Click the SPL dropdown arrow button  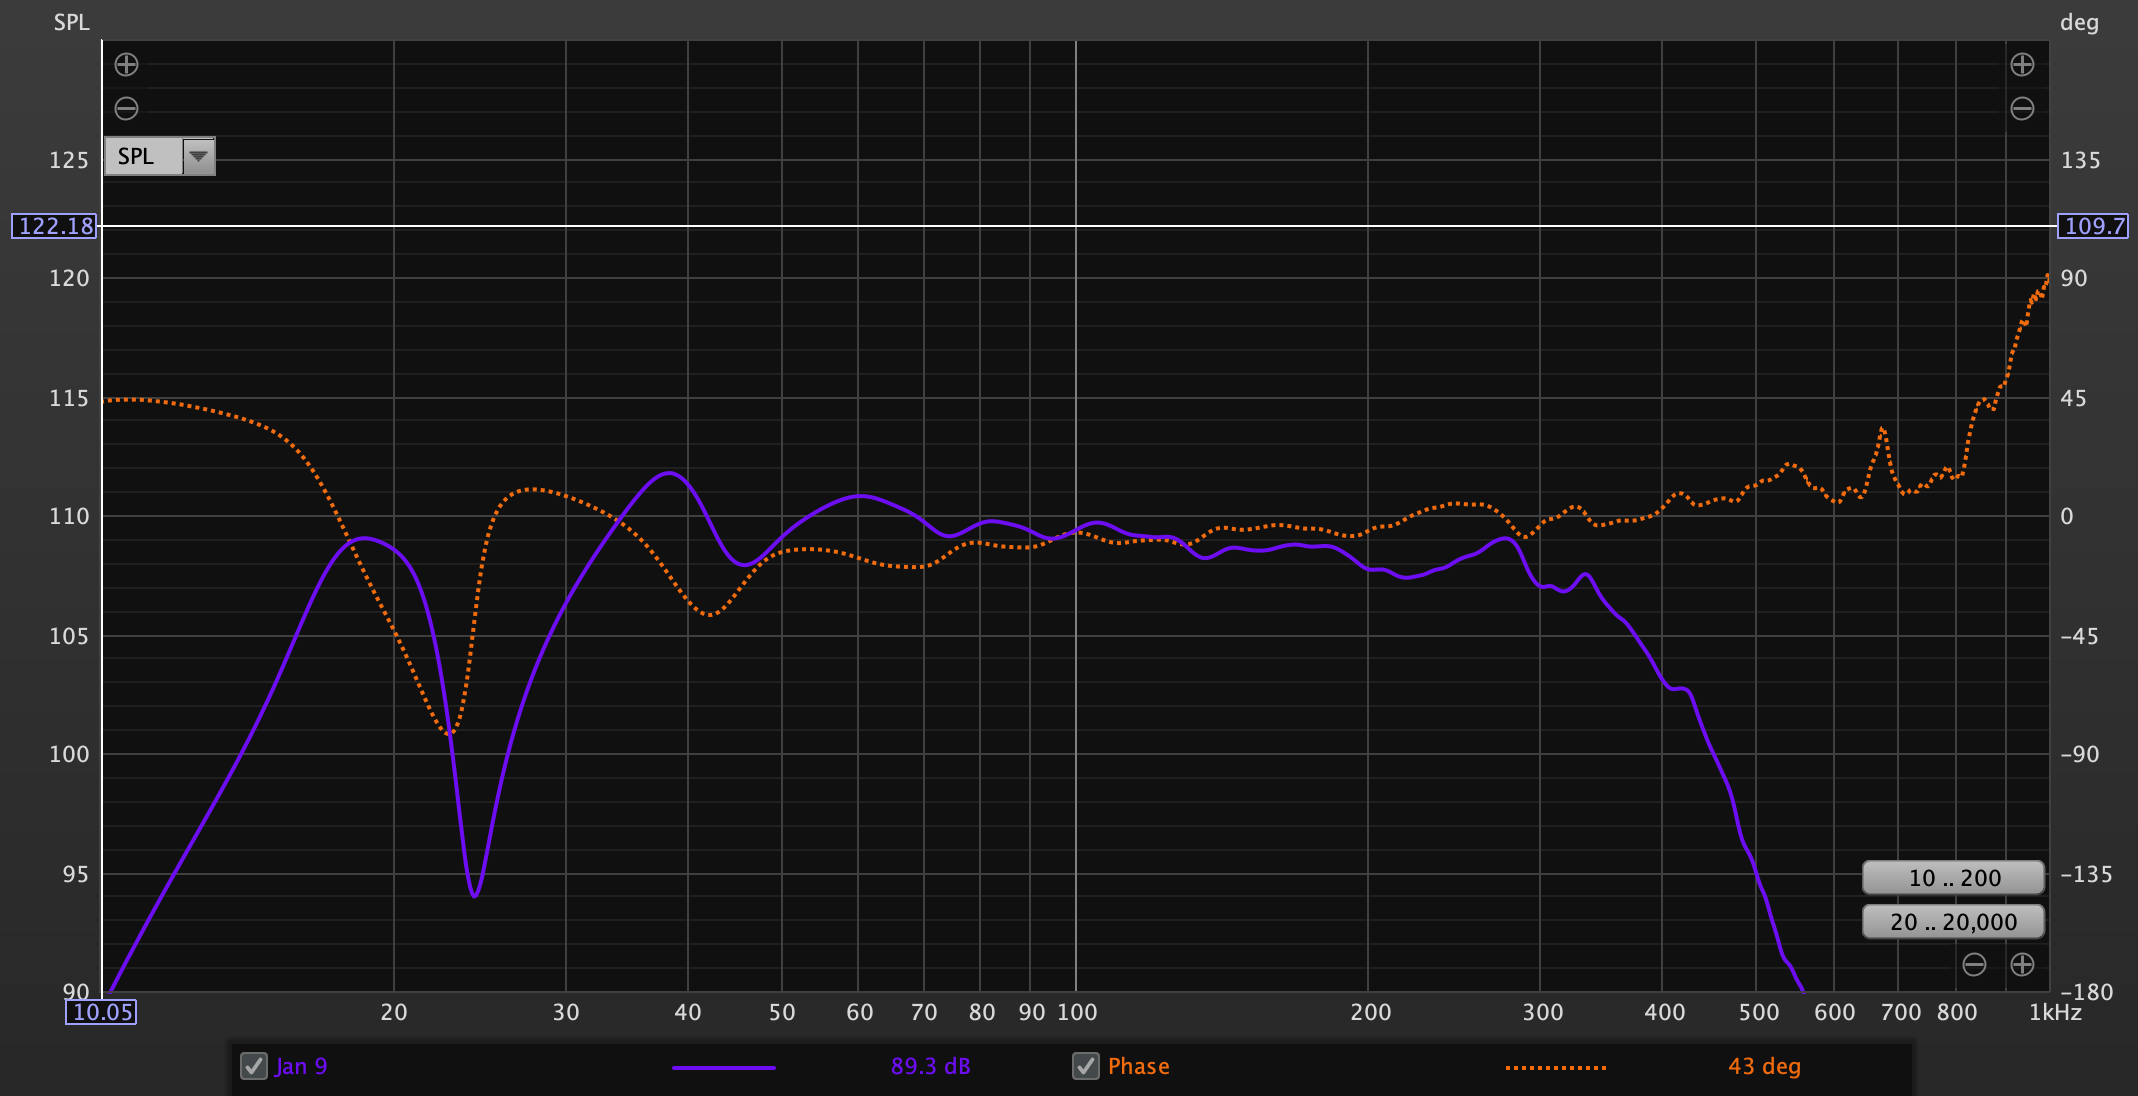tap(199, 156)
